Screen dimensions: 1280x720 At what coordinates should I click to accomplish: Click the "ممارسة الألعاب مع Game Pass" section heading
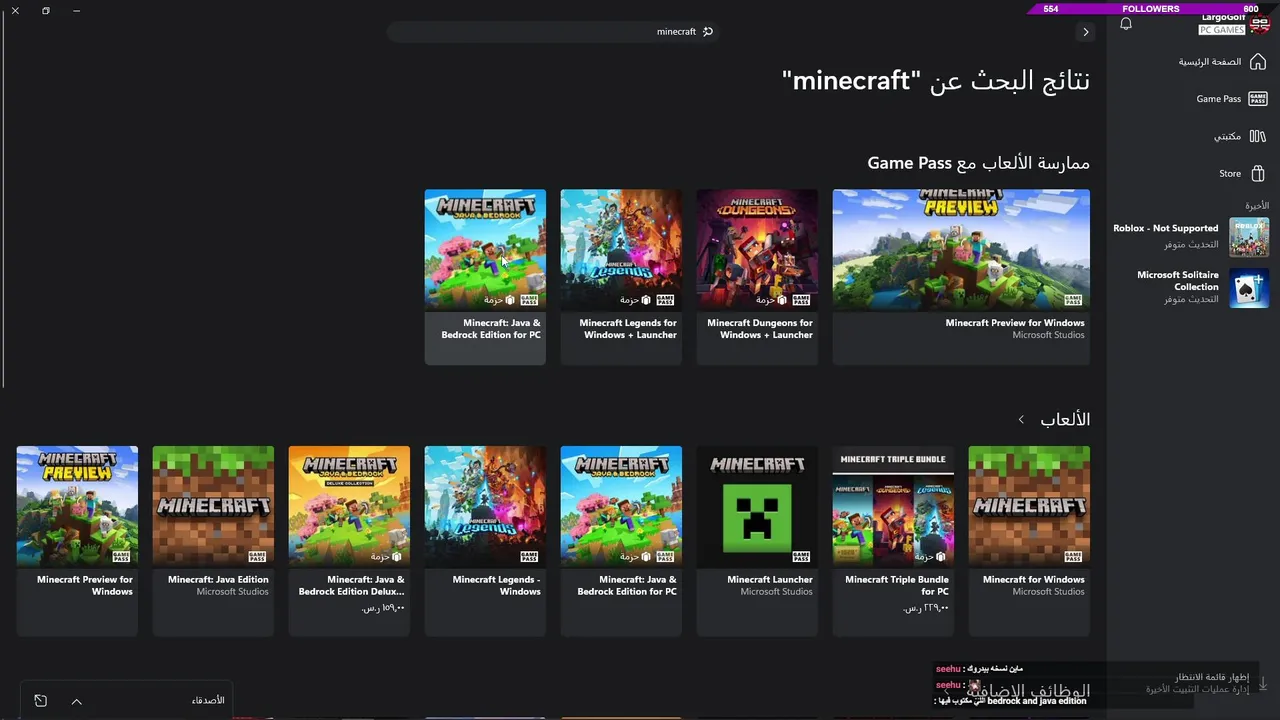pos(978,162)
